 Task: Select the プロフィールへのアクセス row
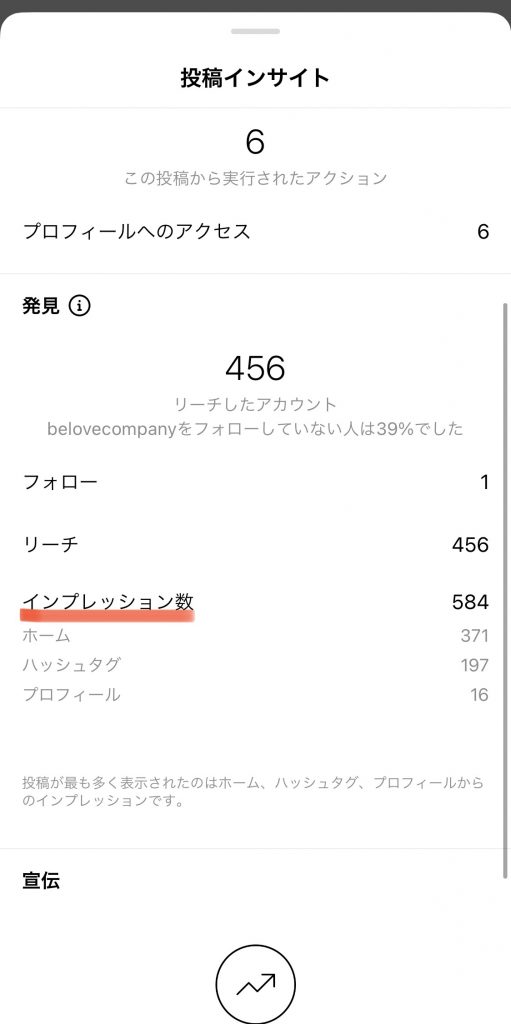[x=256, y=231]
